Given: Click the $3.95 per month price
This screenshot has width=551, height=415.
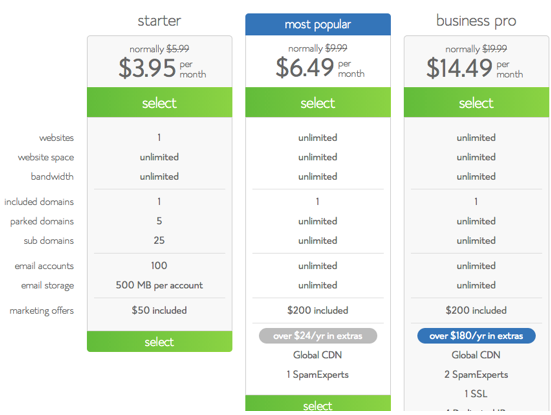Looking at the screenshot, I should point(162,68).
